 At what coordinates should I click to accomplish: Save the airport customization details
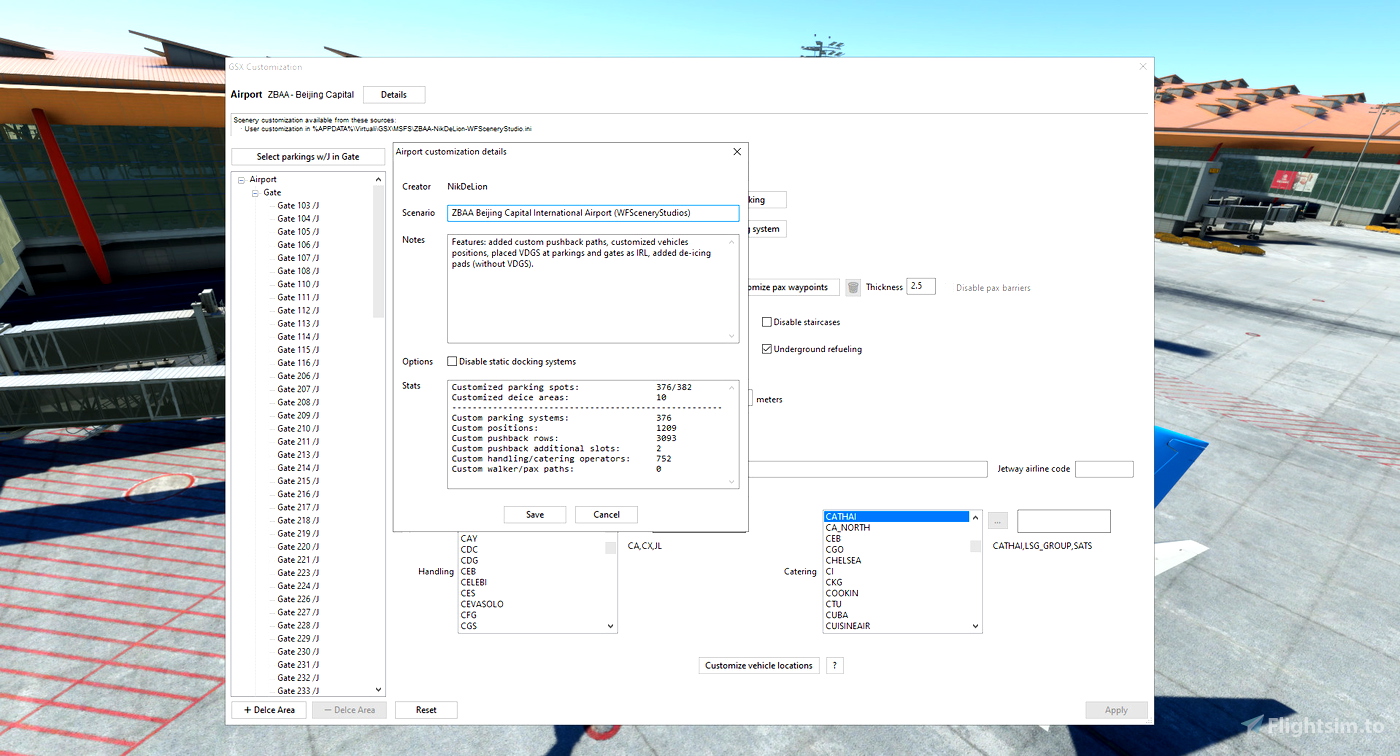pyautogui.click(x=534, y=514)
